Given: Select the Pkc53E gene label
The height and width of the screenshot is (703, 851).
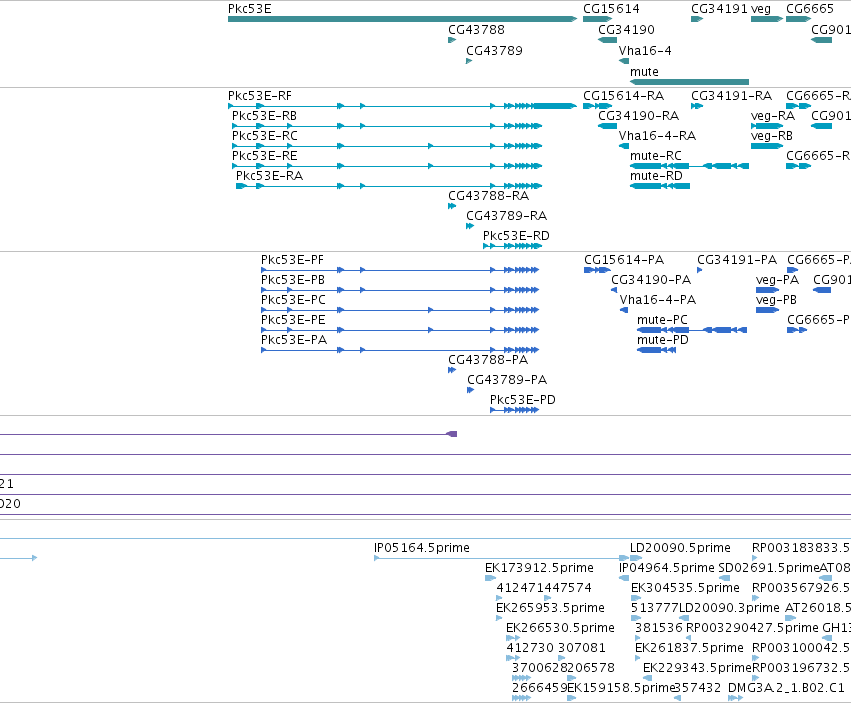Looking at the screenshot, I should [250, 9].
